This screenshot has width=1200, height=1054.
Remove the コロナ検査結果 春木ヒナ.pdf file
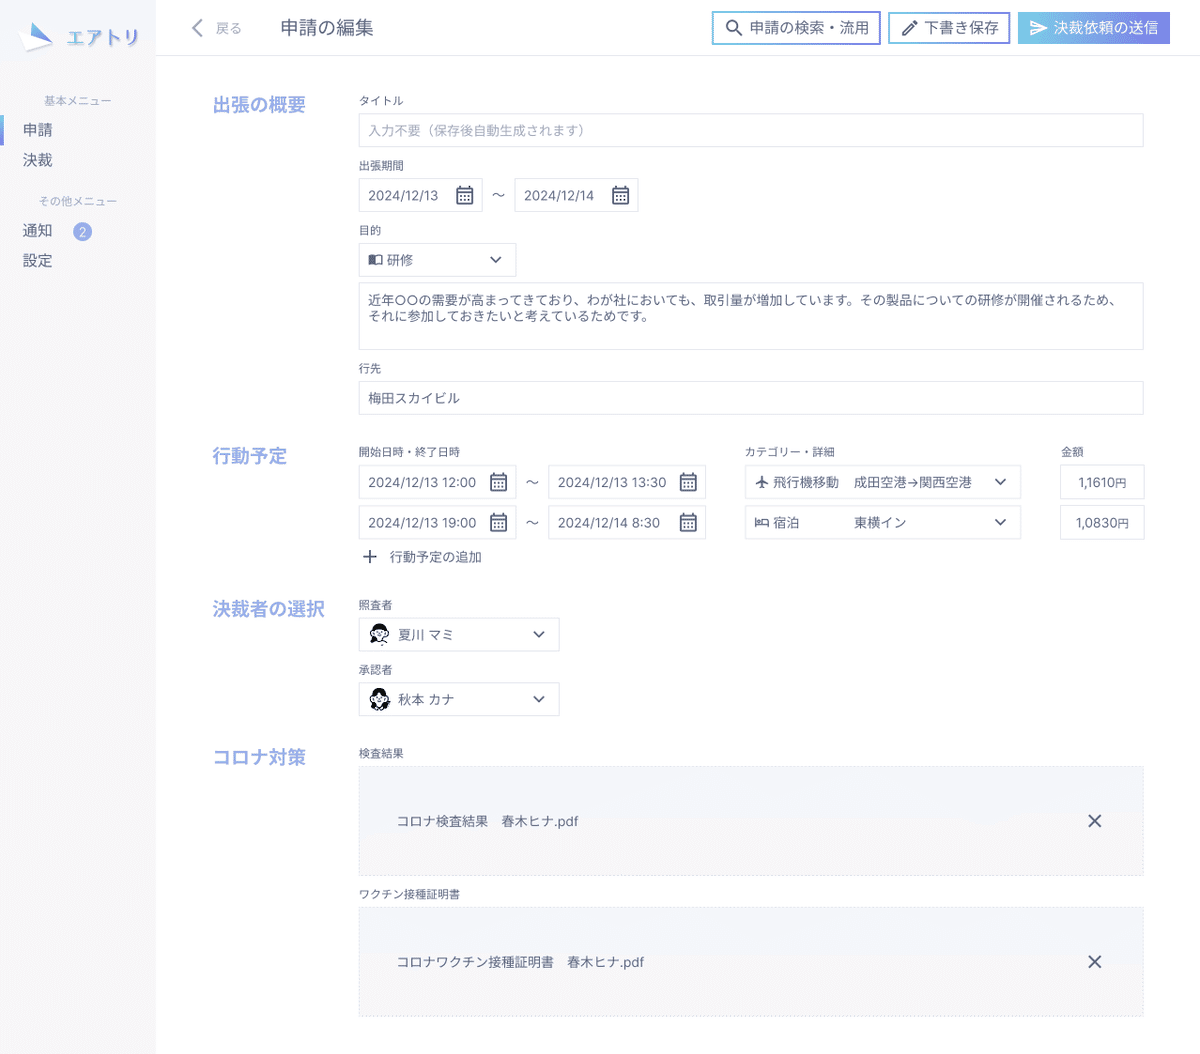click(1095, 821)
